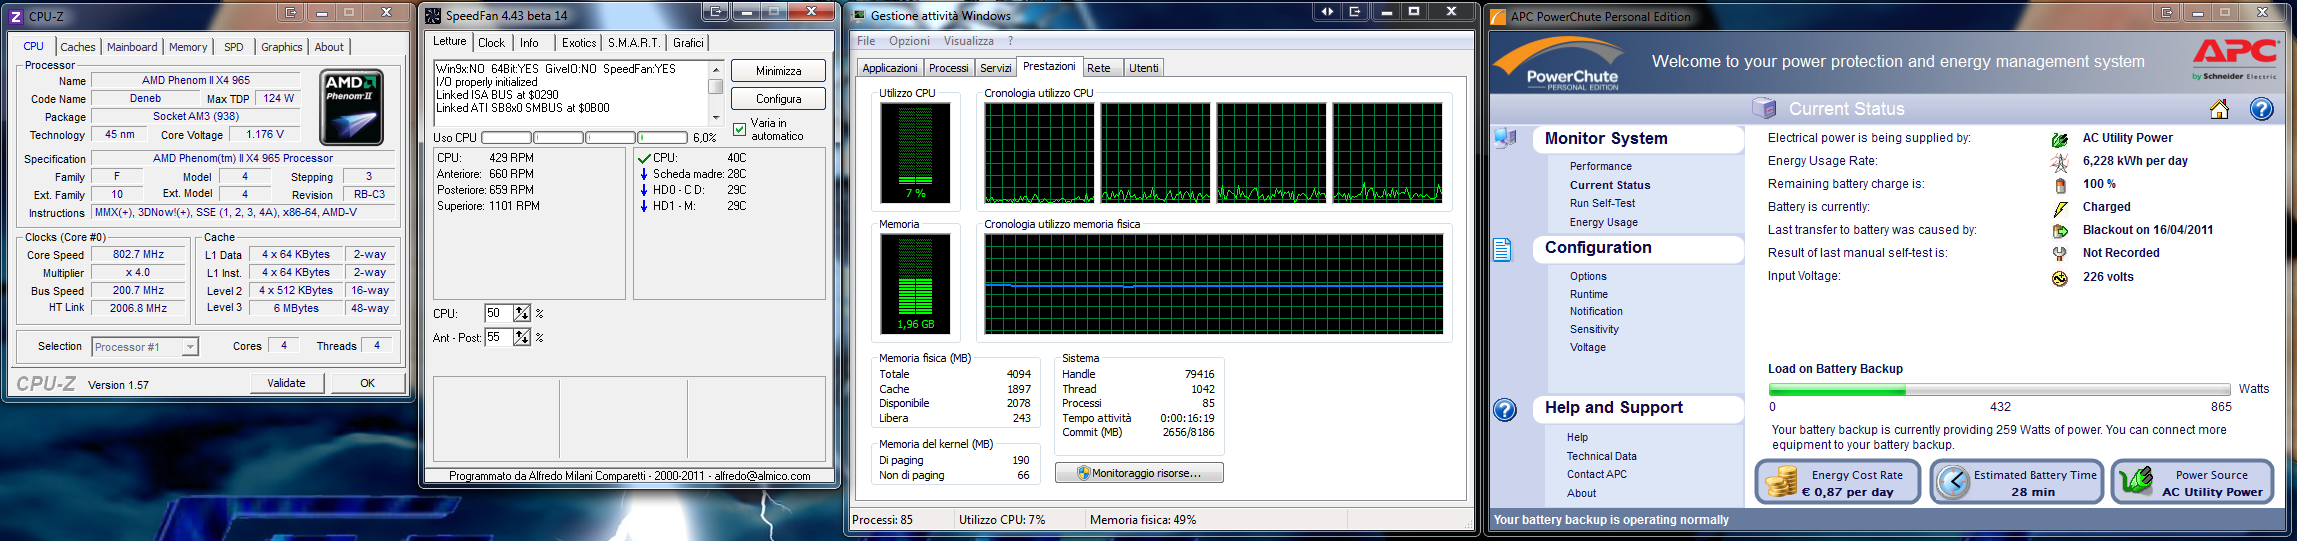The height and width of the screenshot is (541, 2297).
Task: Open the Processor #1 selection dropdown
Action: coord(189,347)
